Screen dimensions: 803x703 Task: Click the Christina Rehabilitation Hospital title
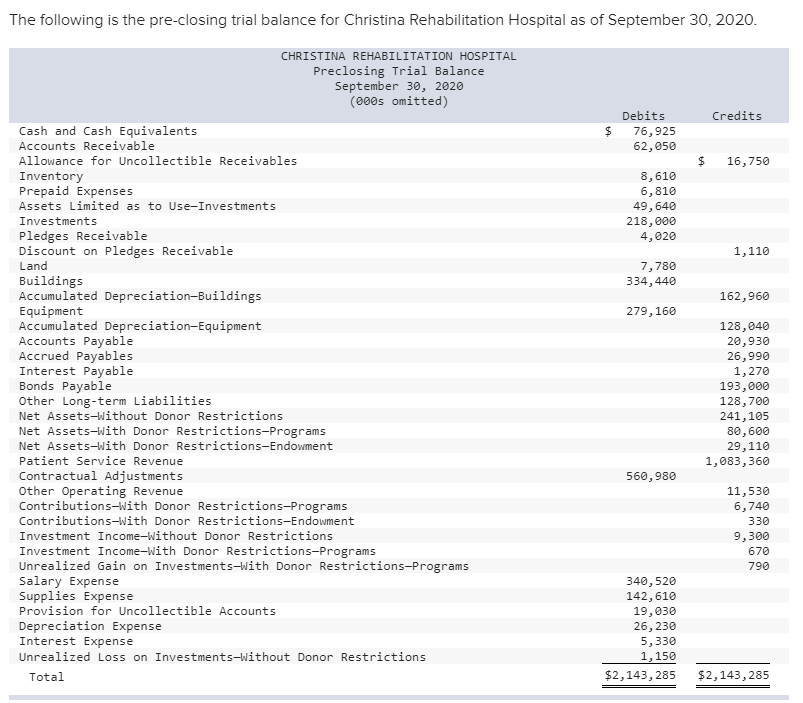pos(398,56)
